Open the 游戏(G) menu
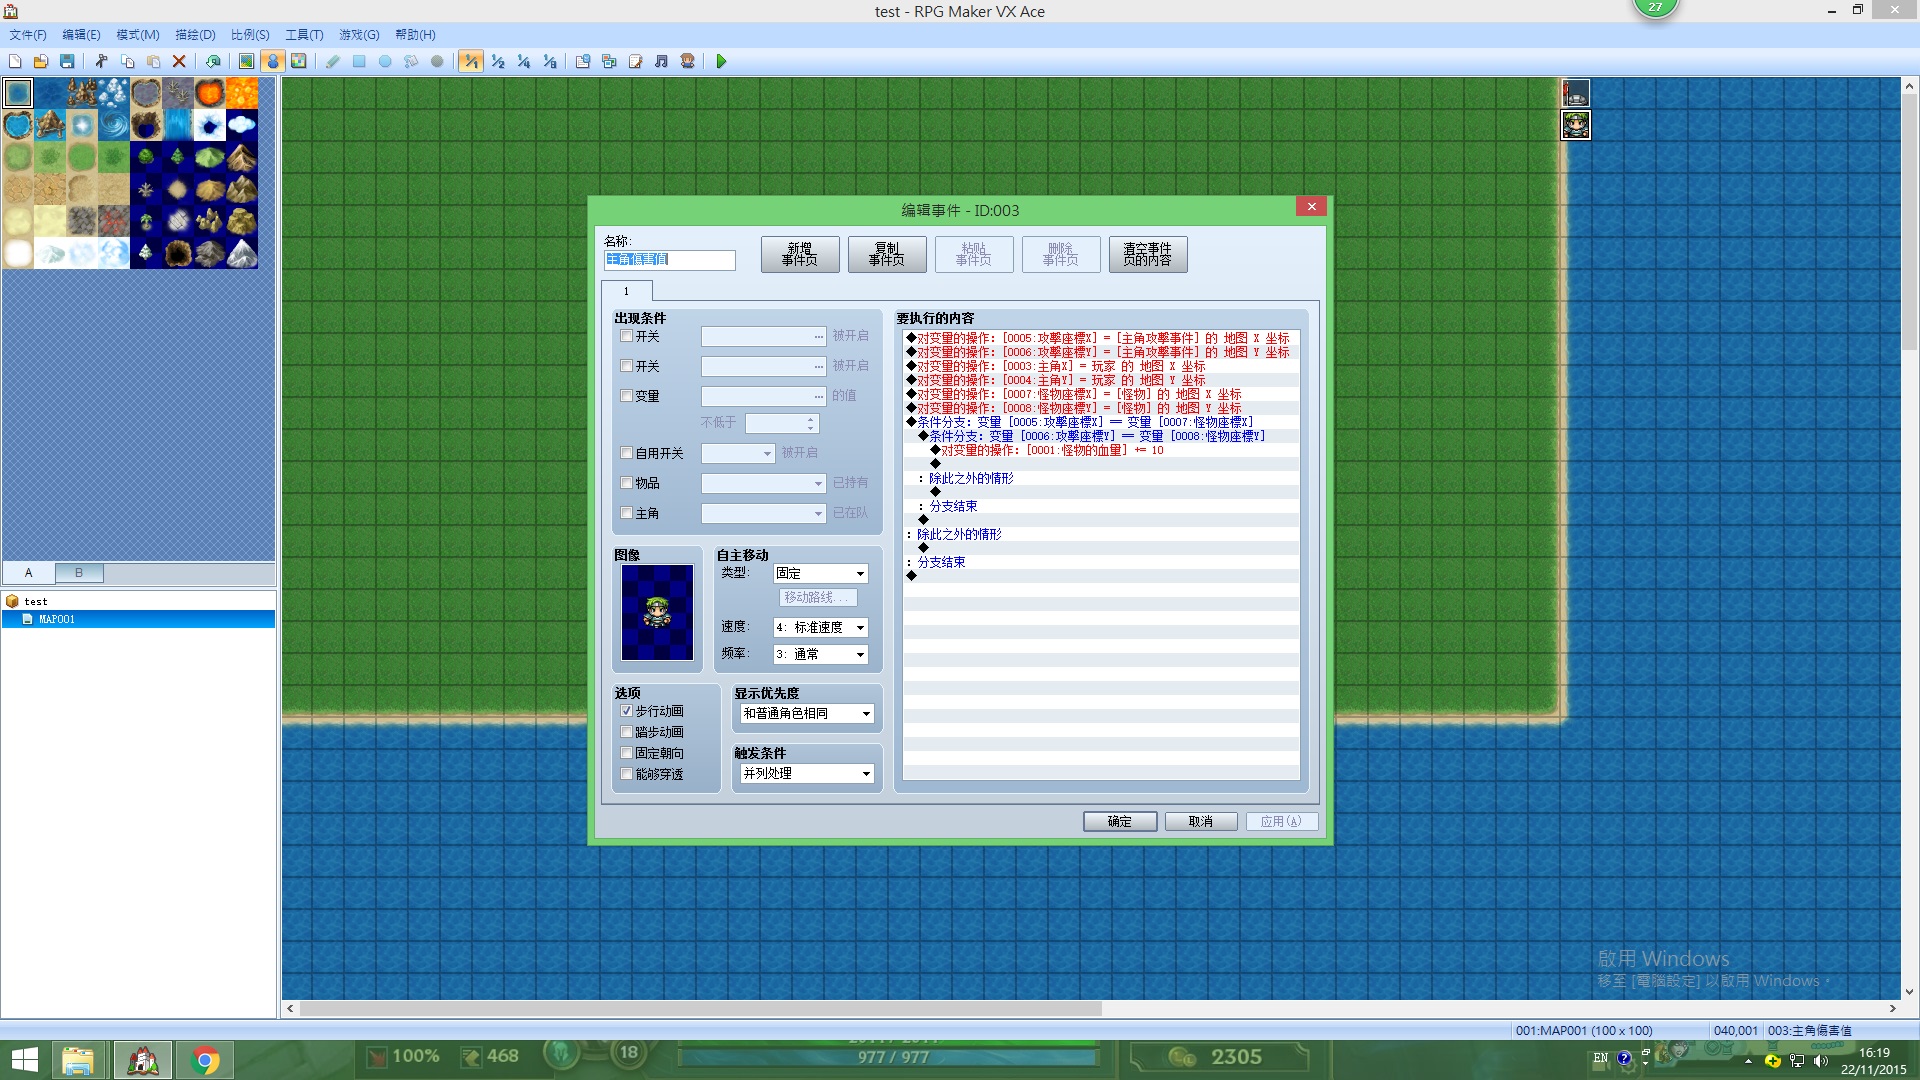The width and height of the screenshot is (1920, 1080). [x=359, y=35]
